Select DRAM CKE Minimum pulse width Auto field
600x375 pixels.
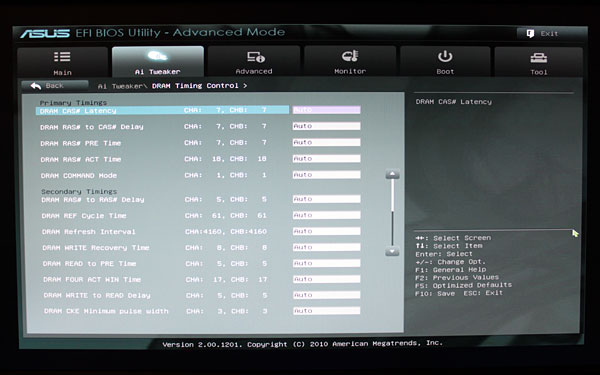326,311
